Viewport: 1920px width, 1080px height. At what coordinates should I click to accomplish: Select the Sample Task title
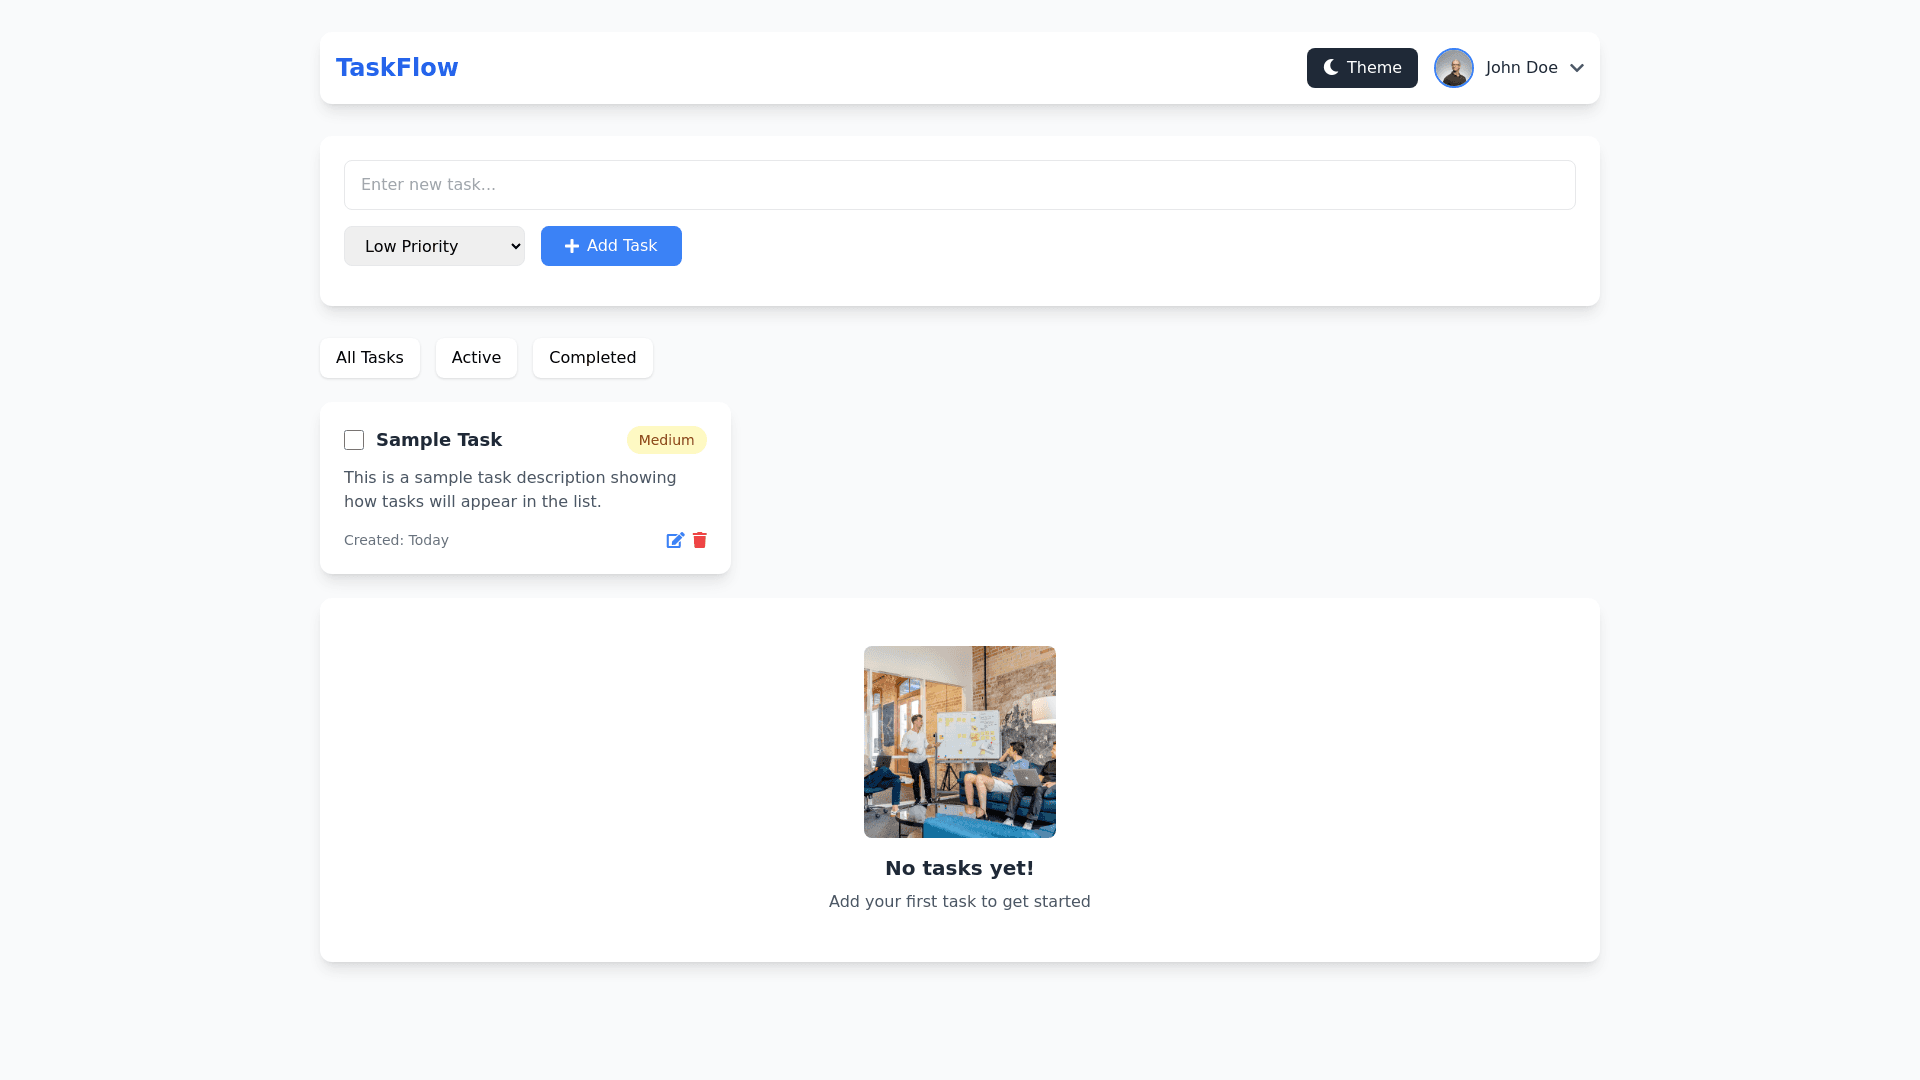coord(439,440)
